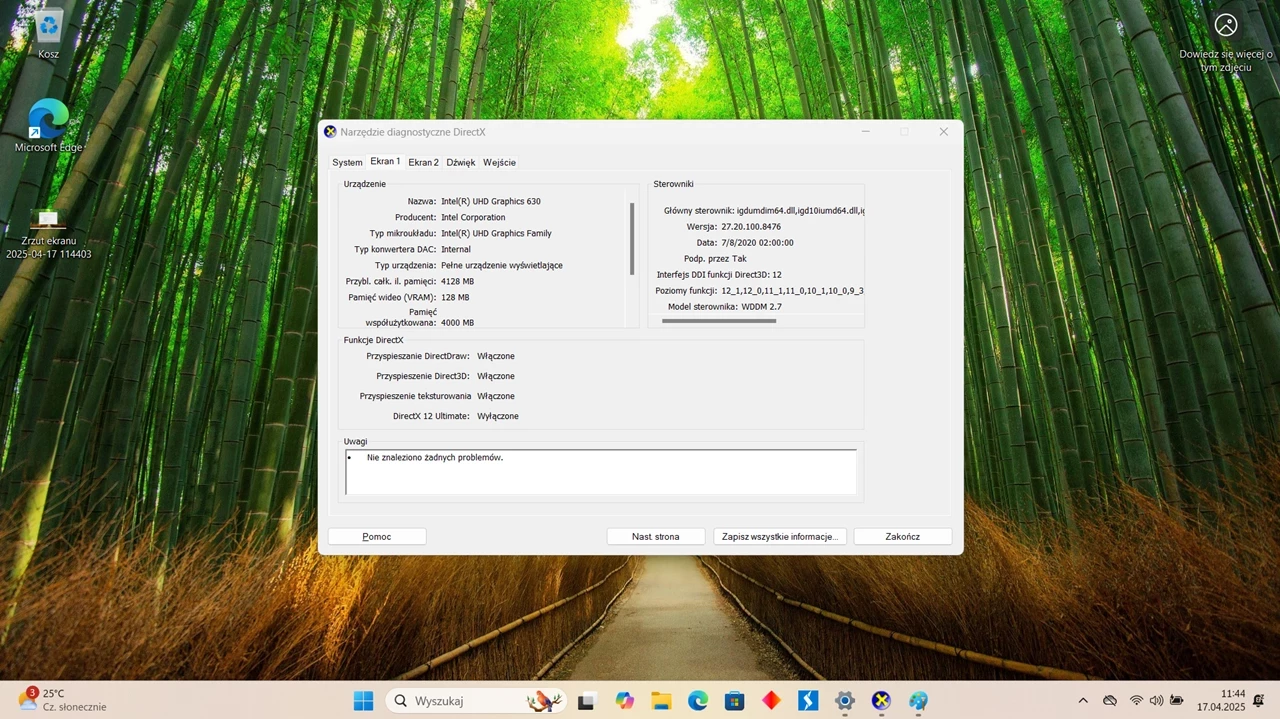The width and height of the screenshot is (1280, 719).
Task: Click the Podp. przez Tak value
Action: click(x=739, y=258)
